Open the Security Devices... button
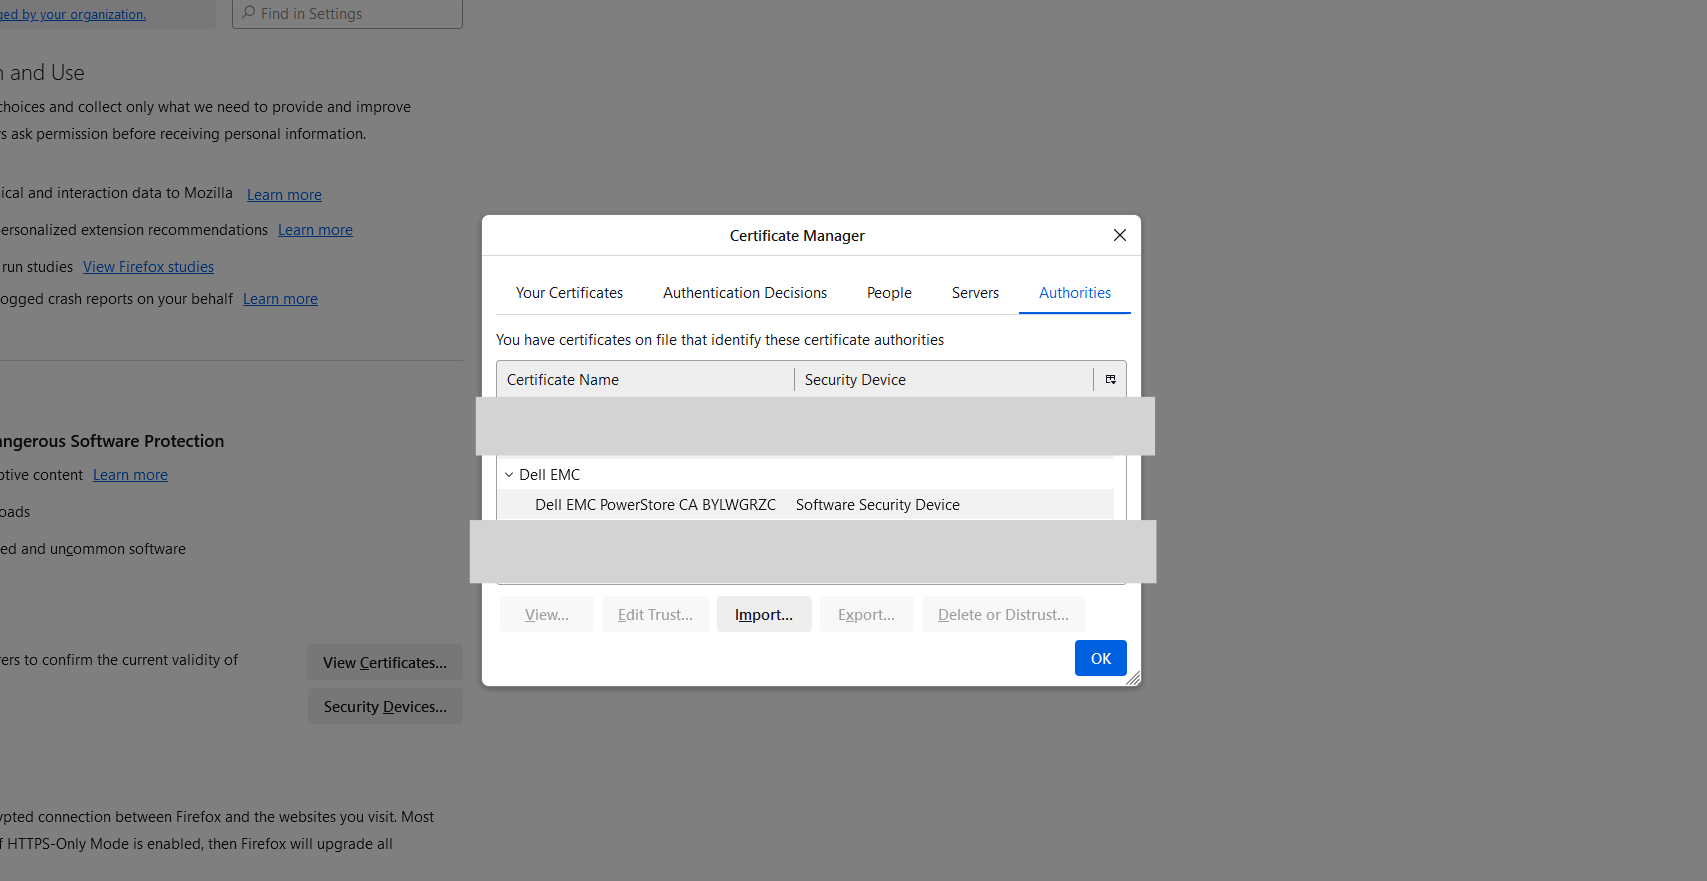Screen dimensions: 1707x881 385,707
